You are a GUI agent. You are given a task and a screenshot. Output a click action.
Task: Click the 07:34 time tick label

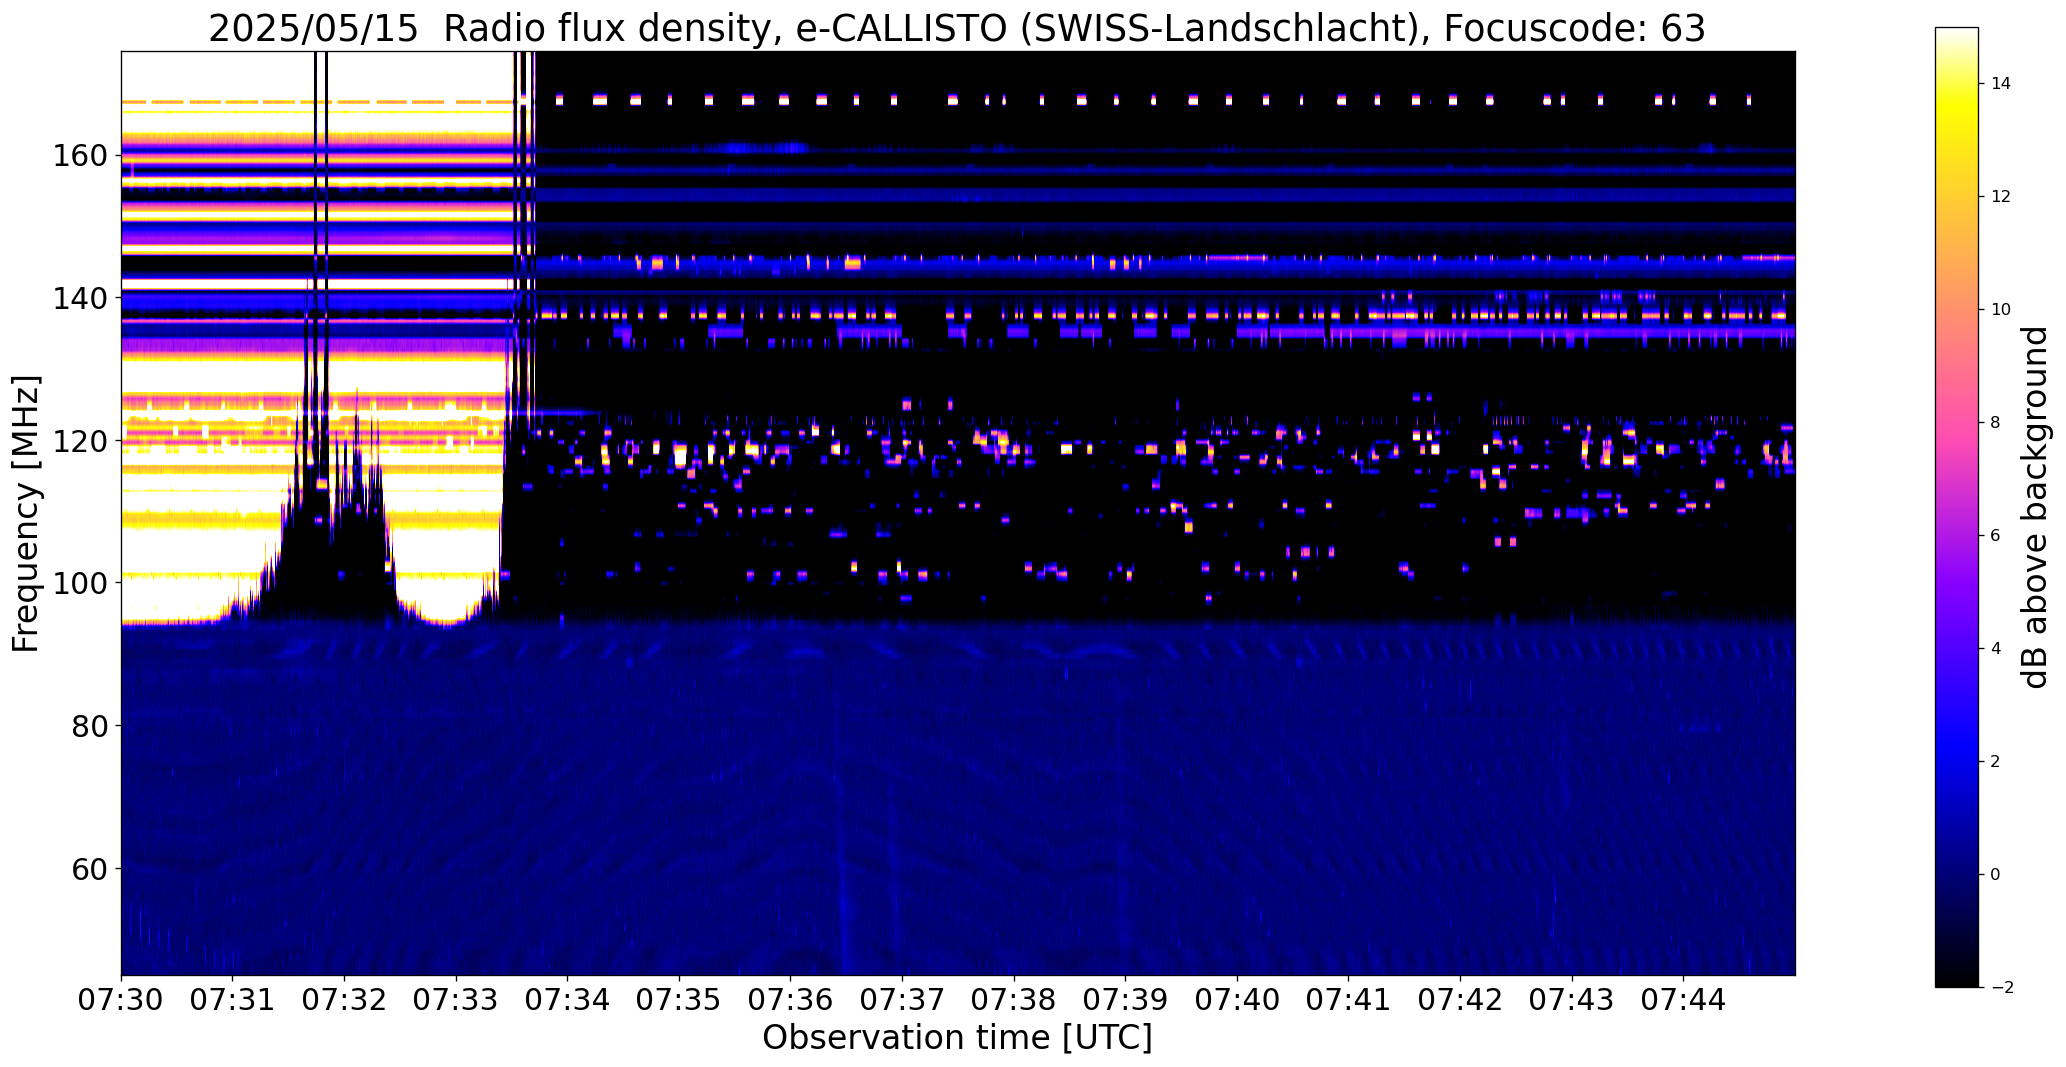click(x=568, y=1000)
